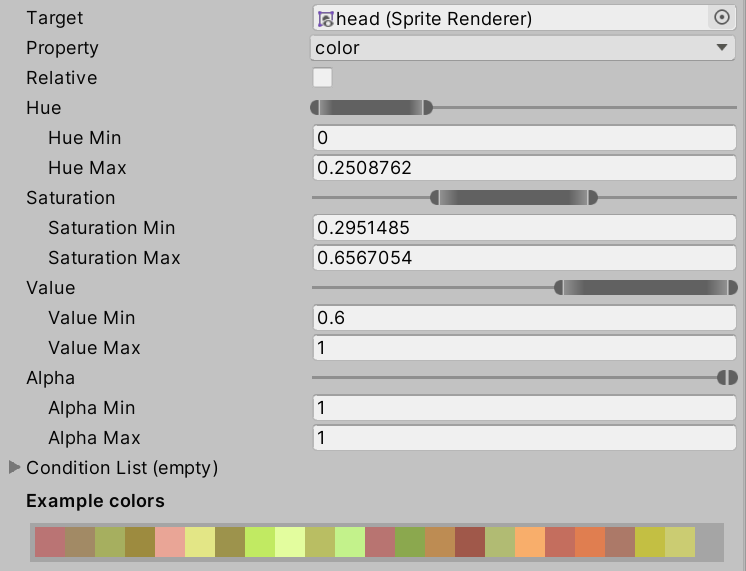Click the Alpha Max input field
The height and width of the screenshot is (571, 746).
pyautogui.click(x=524, y=438)
